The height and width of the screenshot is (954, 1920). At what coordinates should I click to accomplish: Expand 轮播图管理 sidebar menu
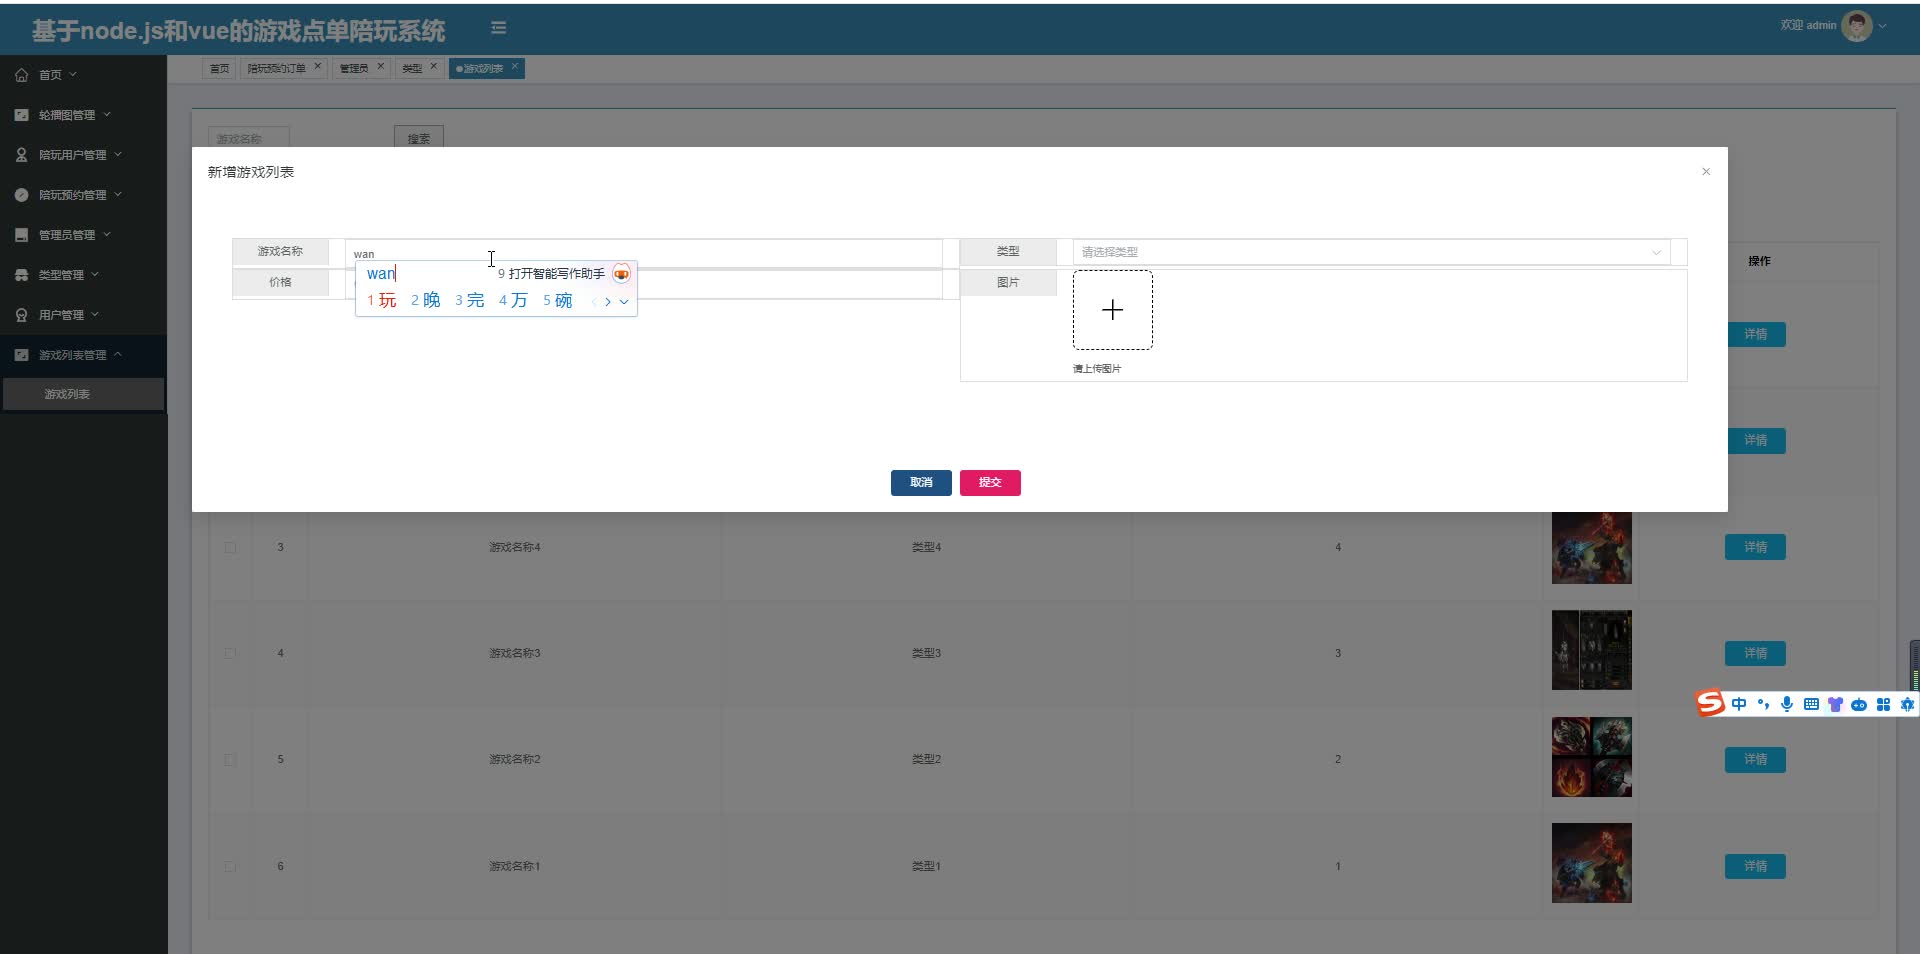coord(107,115)
